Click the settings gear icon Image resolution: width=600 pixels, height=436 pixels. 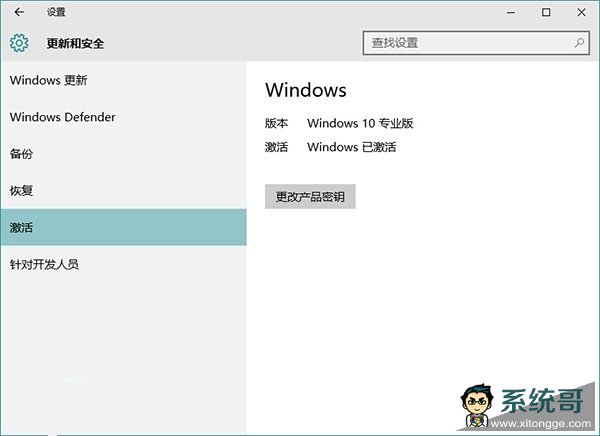pos(19,43)
